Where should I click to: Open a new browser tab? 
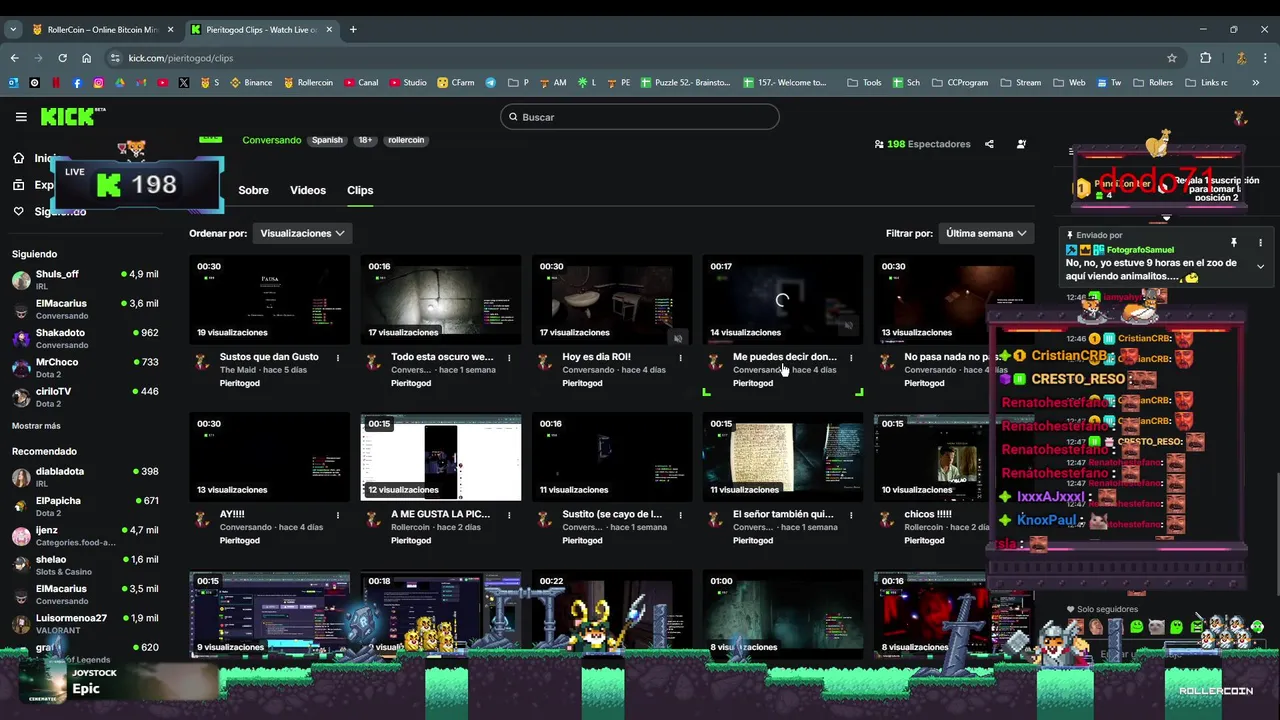[x=353, y=29]
